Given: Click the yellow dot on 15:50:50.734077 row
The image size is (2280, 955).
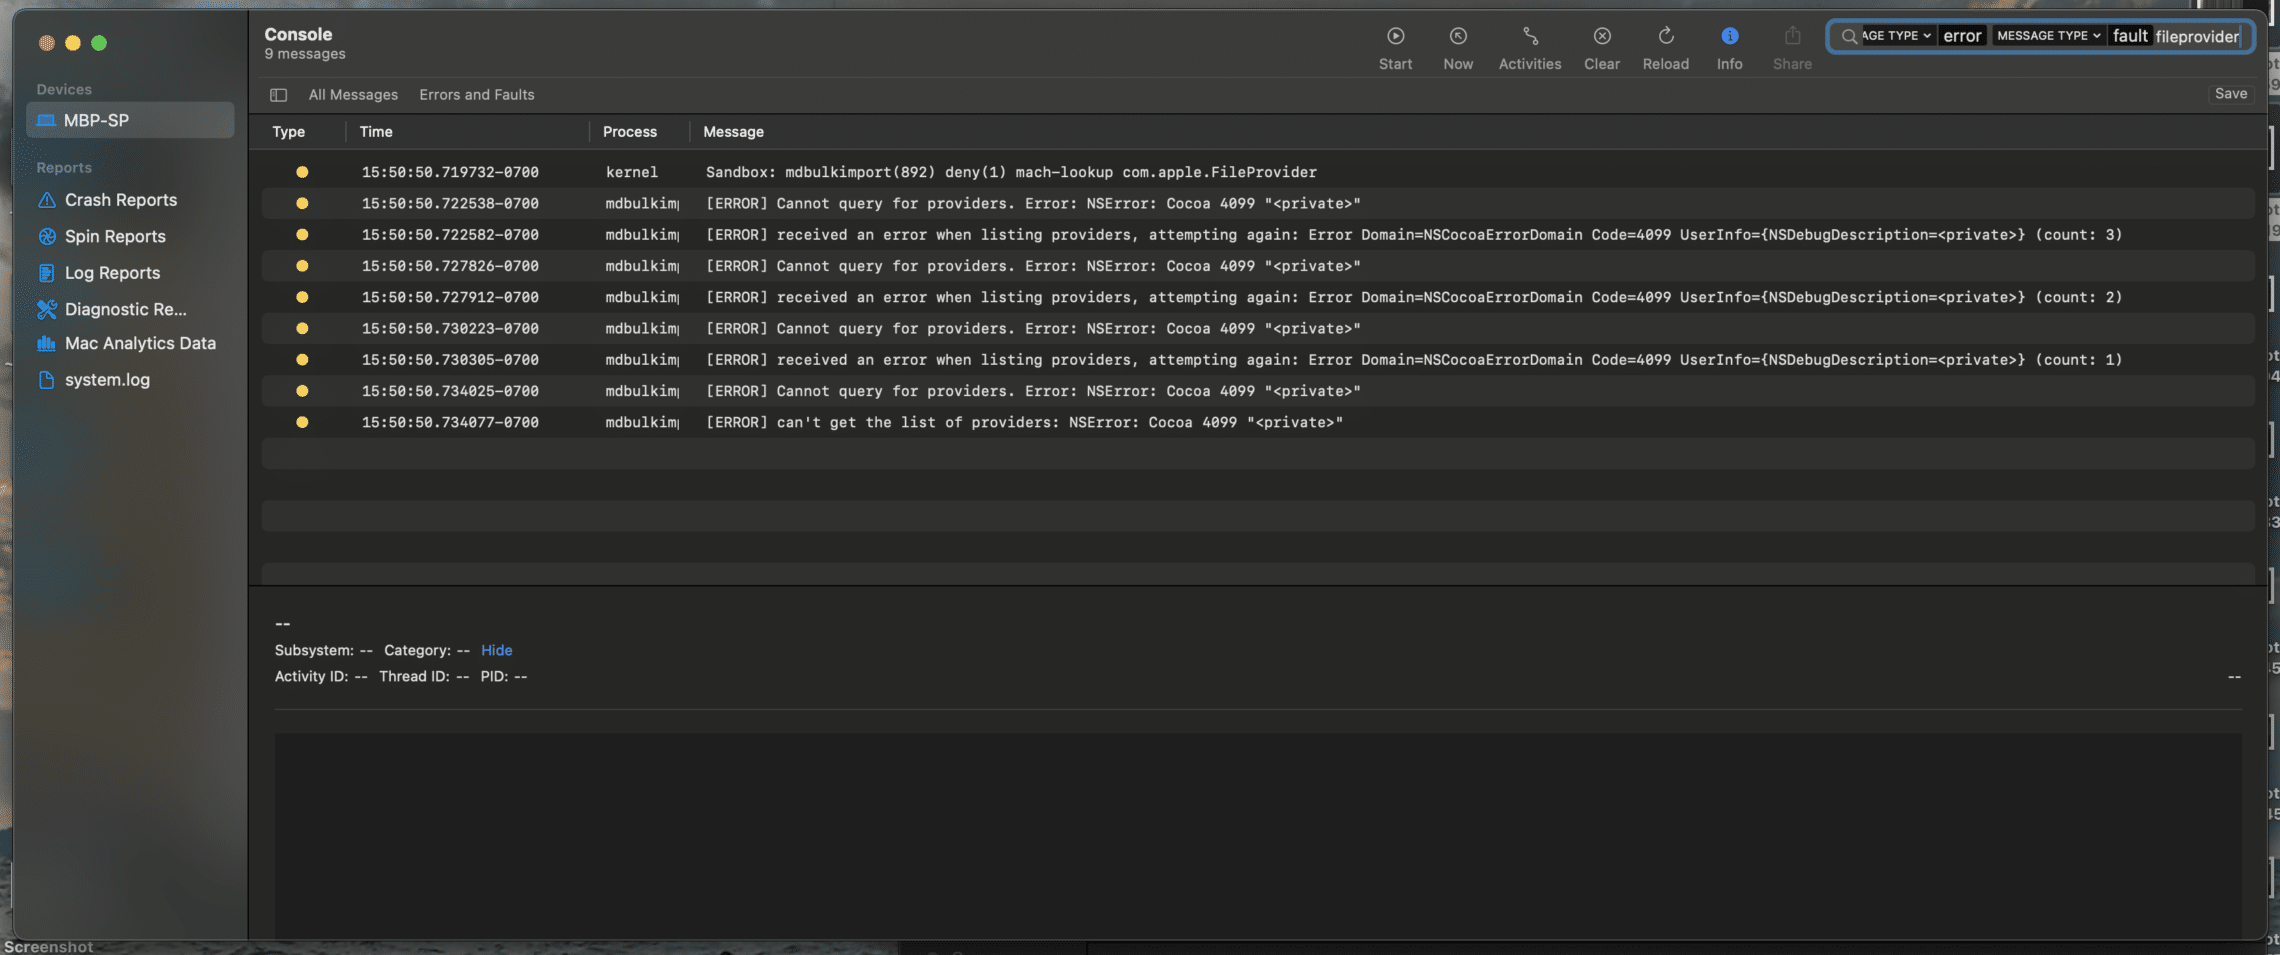Looking at the screenshot, I should pos(302,422).
